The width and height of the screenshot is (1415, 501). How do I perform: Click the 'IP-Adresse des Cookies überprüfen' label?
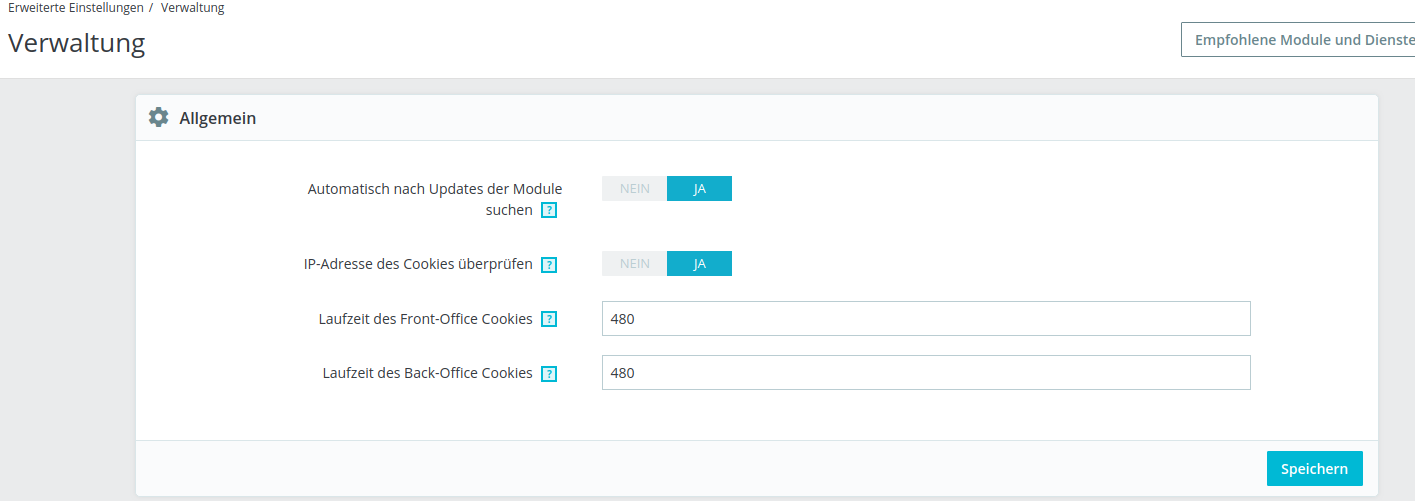[x=418, y=265]
